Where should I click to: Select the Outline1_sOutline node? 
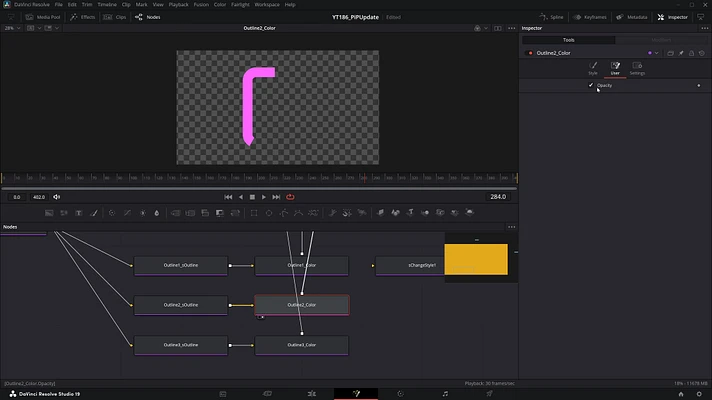pyautogui.click(x=181, y=266)
